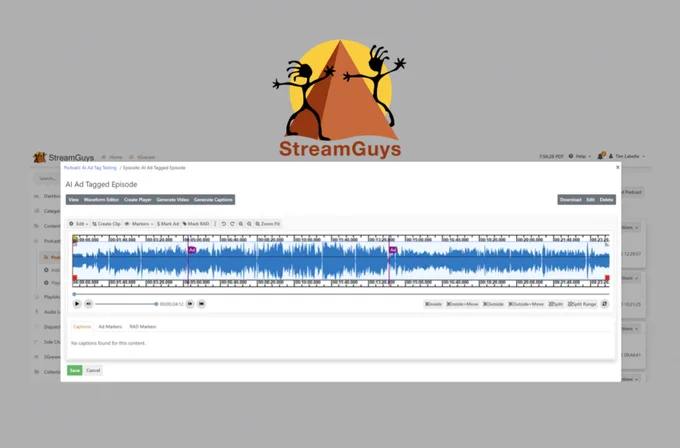
Task: Click the Zoom Fit button
Action: tap(268, 224)
